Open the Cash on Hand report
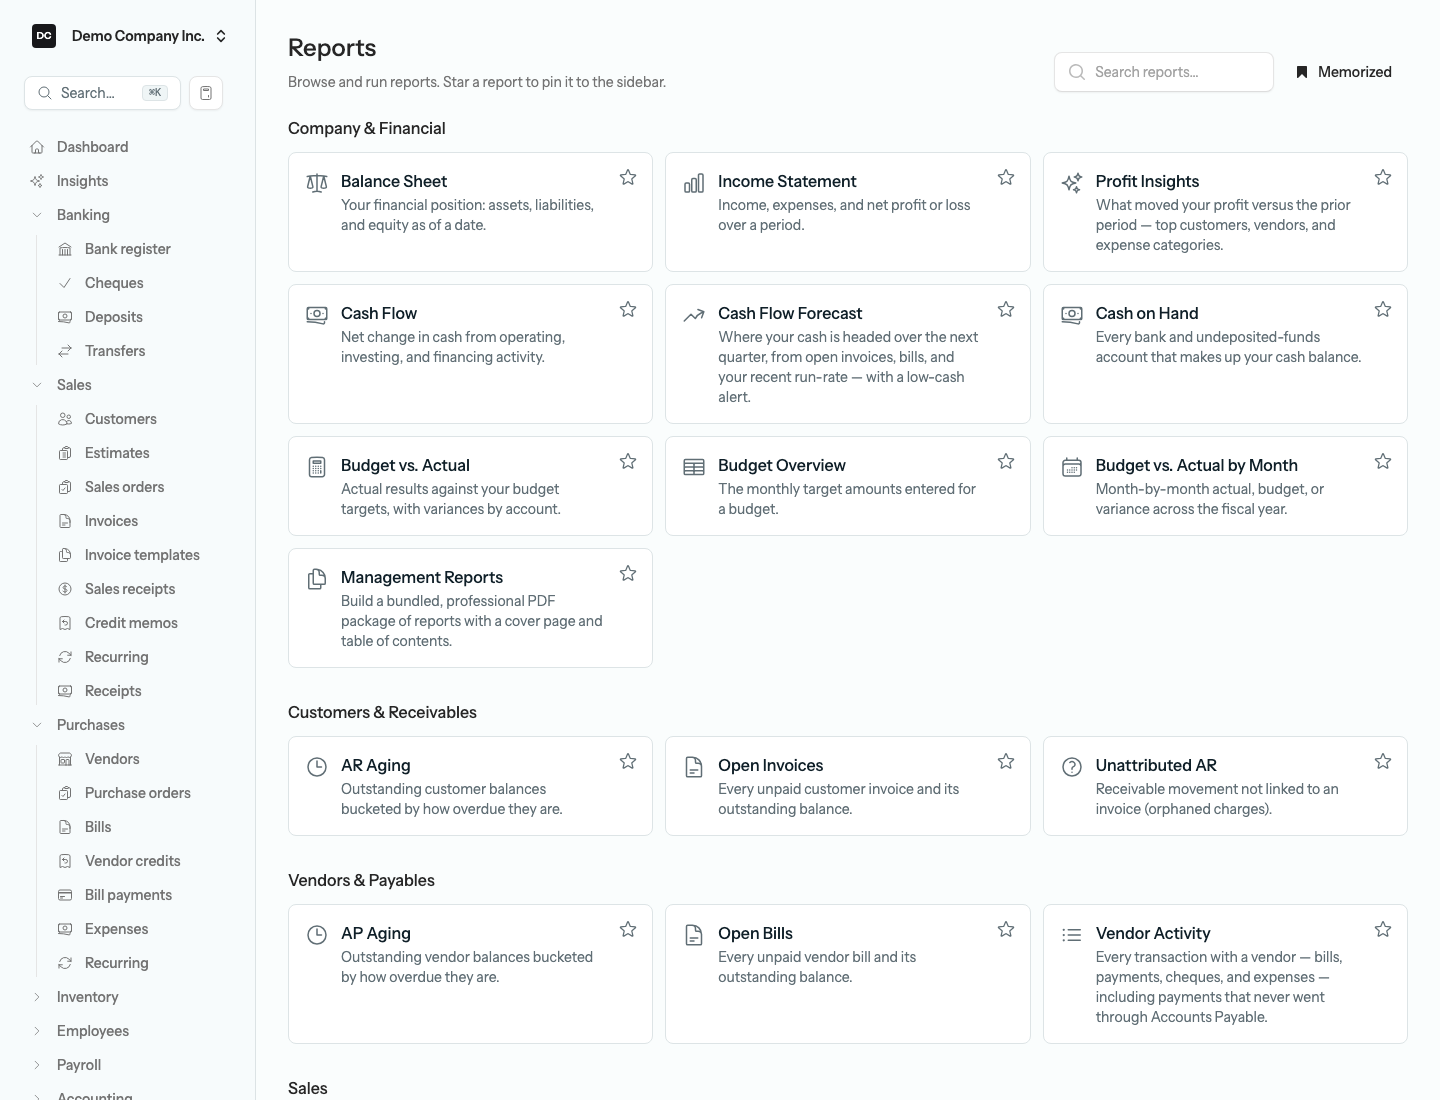 click(1225, 354)
